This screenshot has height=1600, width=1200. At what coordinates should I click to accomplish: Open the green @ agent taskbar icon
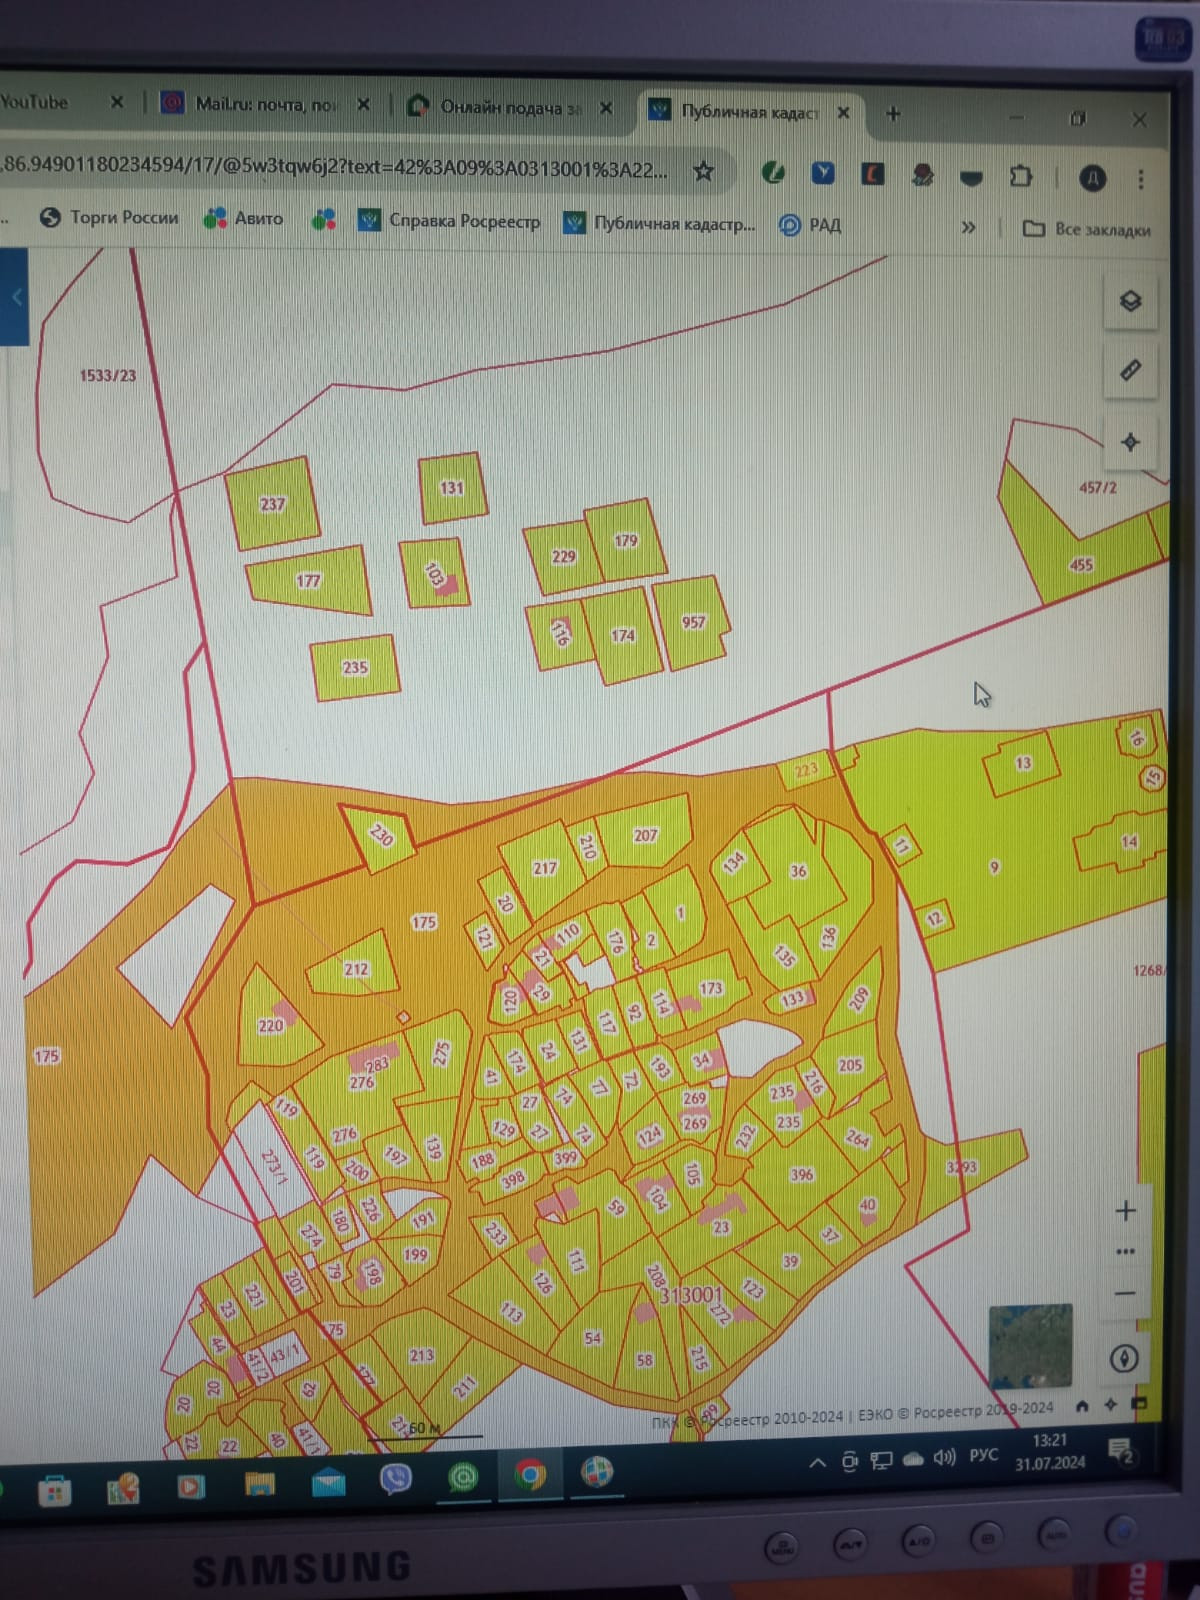(x=463, y=1477)
